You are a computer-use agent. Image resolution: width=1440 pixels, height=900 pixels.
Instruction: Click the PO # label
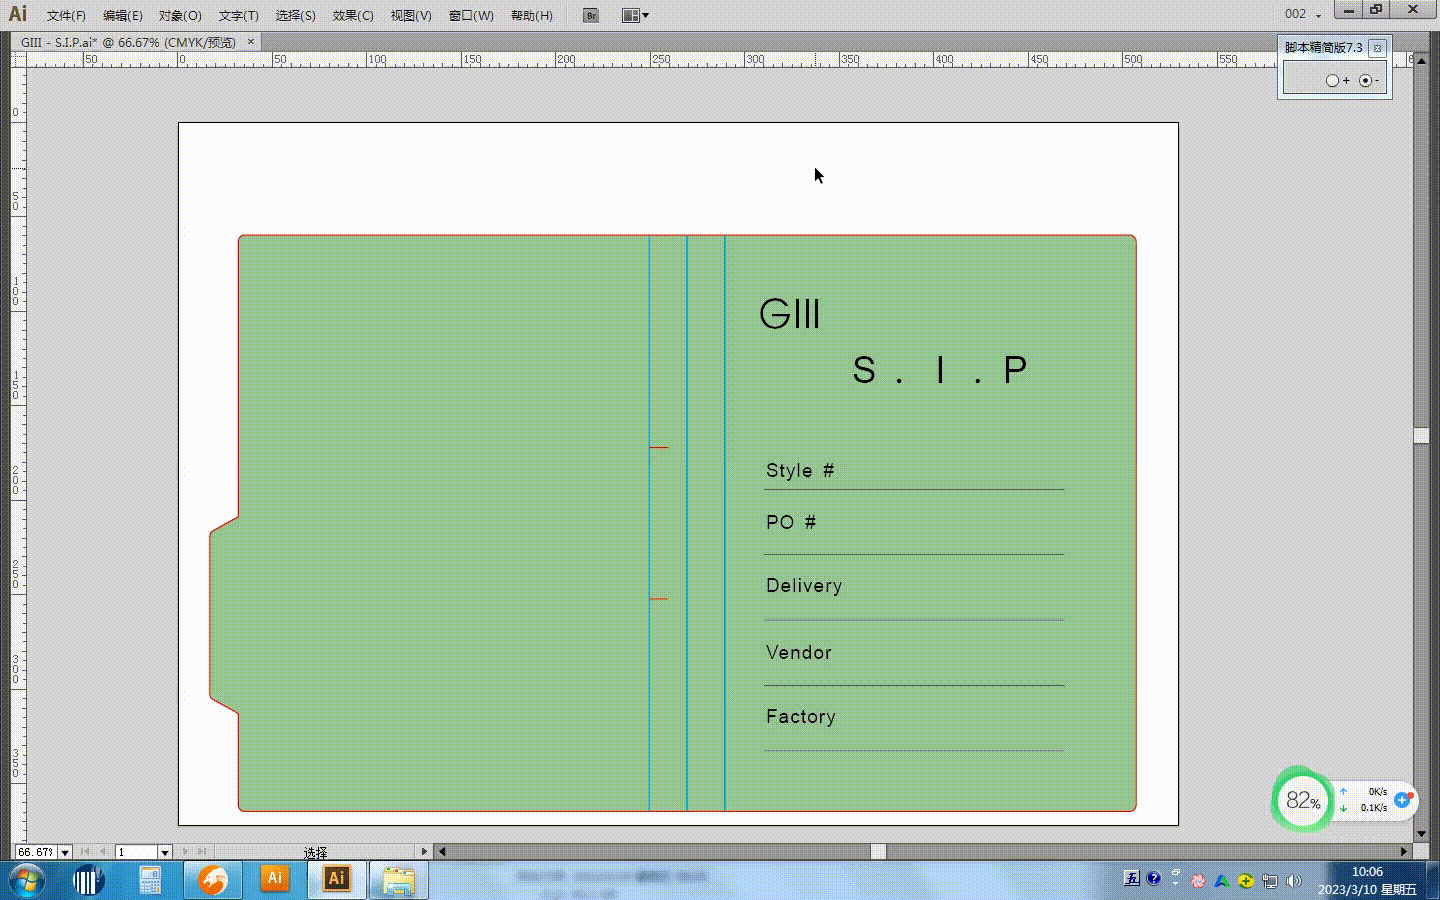click(x=791, y=523)
